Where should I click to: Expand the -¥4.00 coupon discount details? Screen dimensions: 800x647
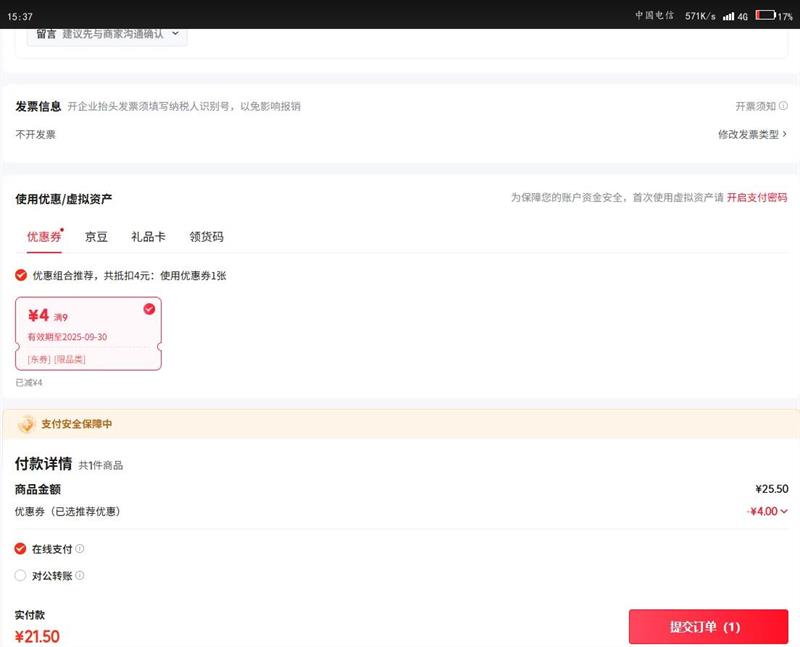tap(768, 512)
